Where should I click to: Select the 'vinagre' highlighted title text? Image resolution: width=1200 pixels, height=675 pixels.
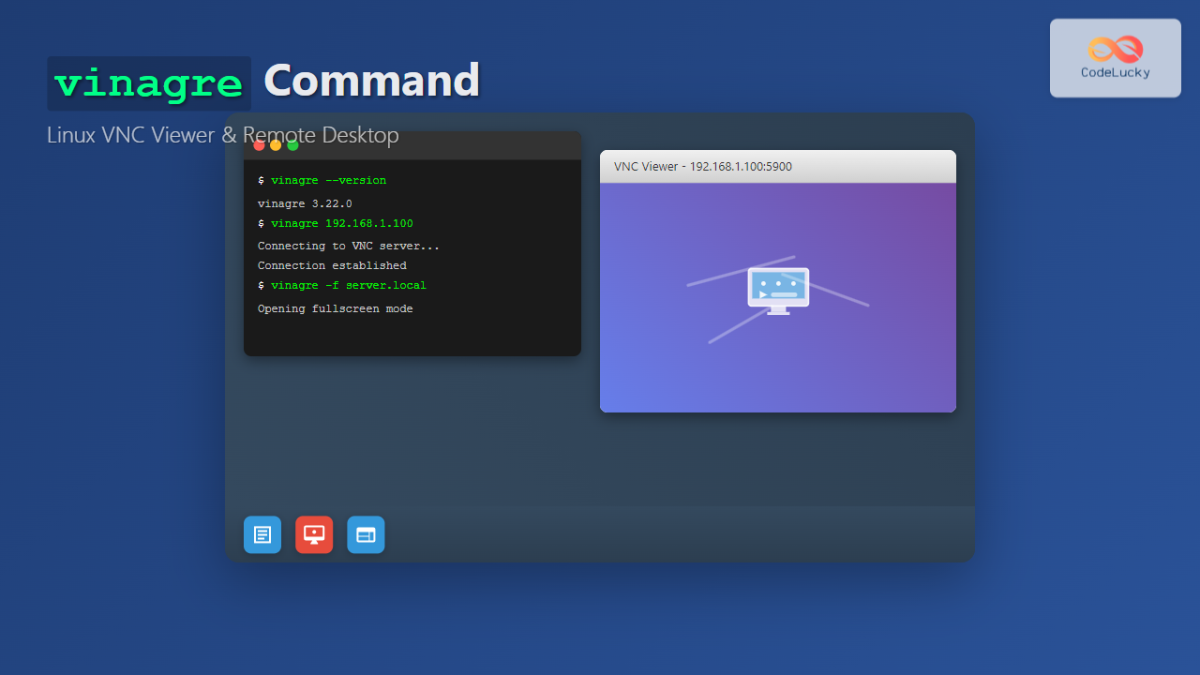148,82
